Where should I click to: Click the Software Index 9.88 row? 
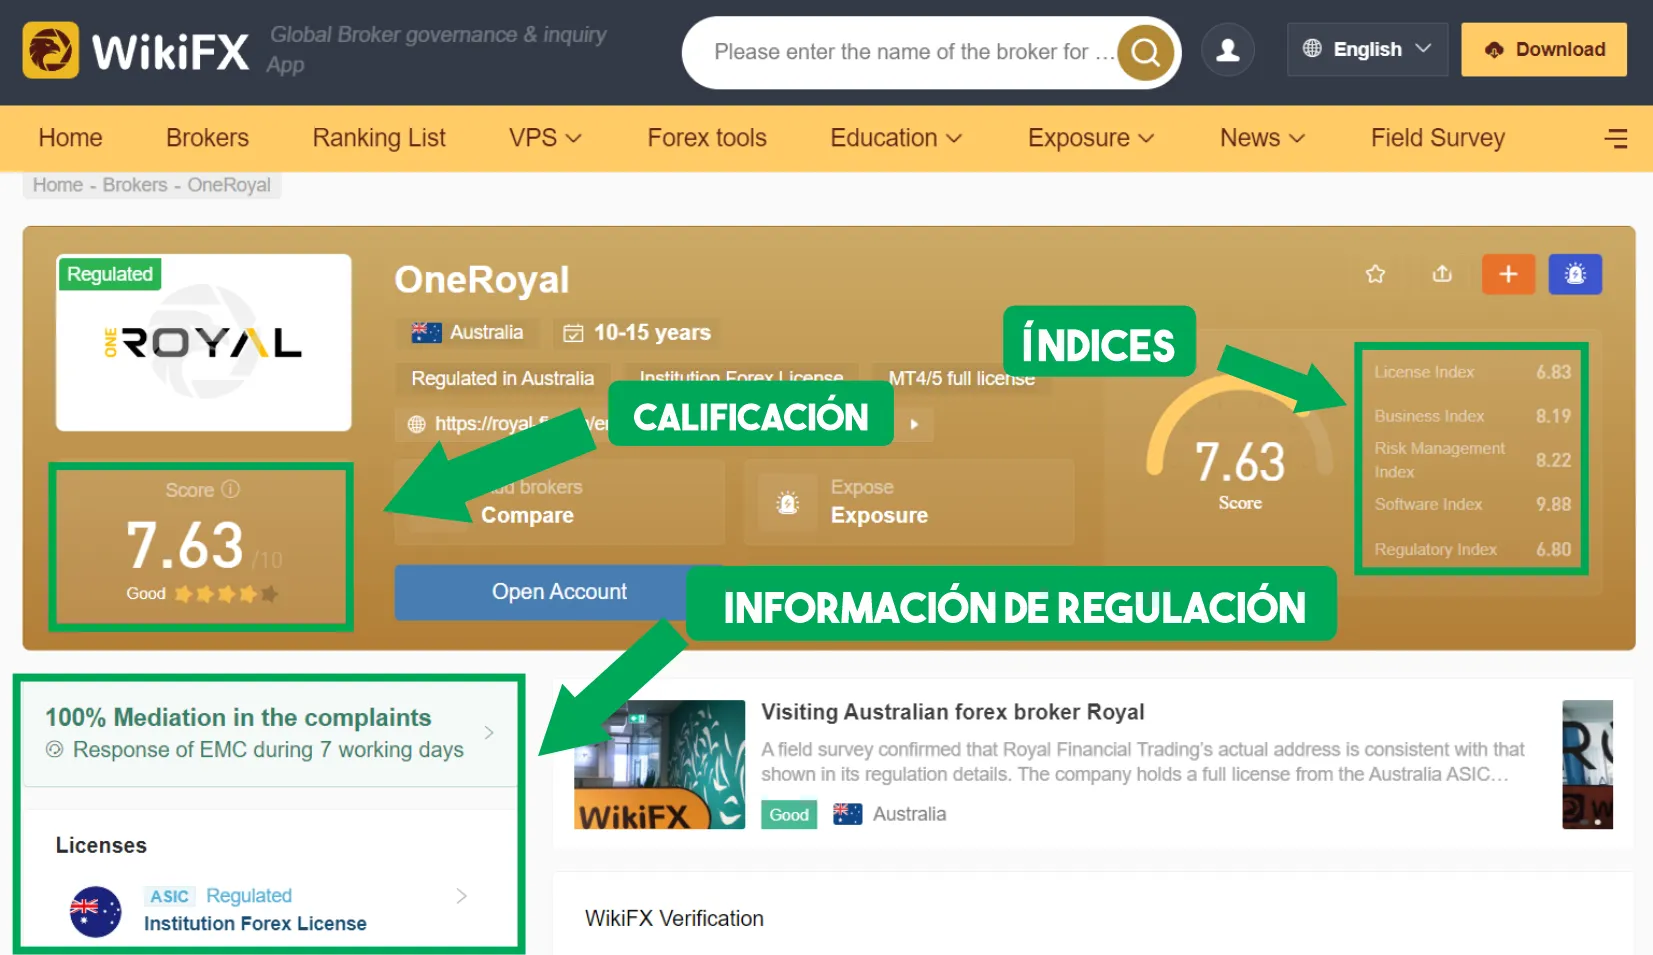pos(1472,504)
